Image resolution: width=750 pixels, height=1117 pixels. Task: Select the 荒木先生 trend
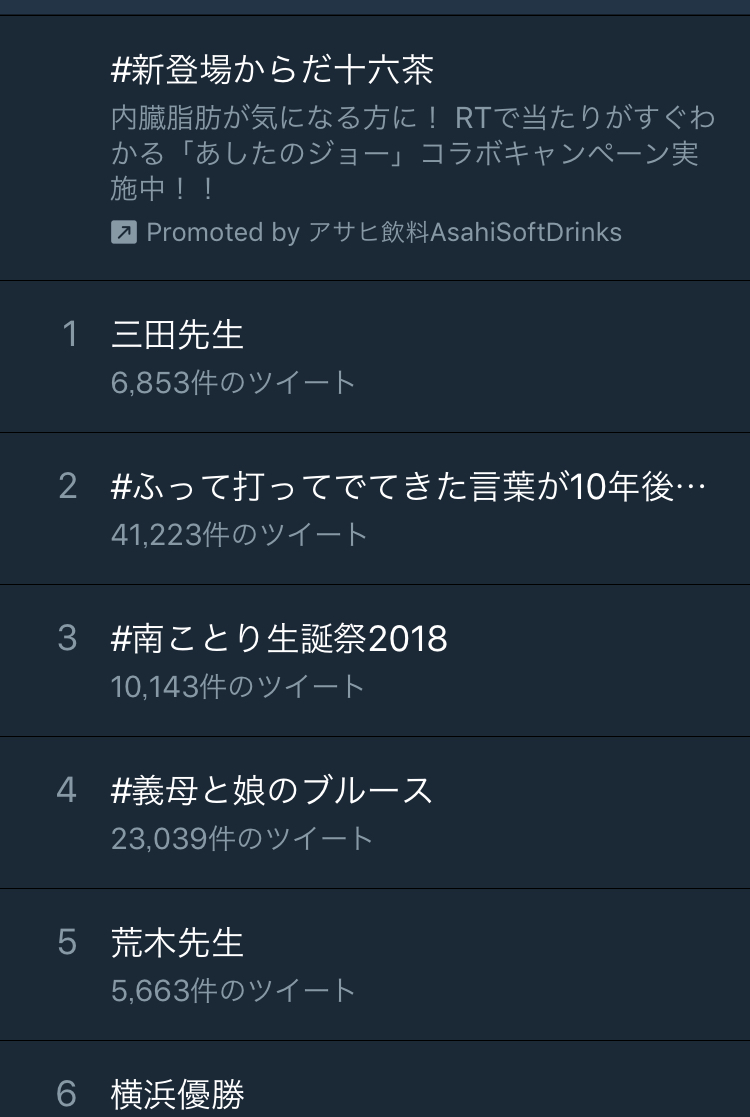click(177, 943)
